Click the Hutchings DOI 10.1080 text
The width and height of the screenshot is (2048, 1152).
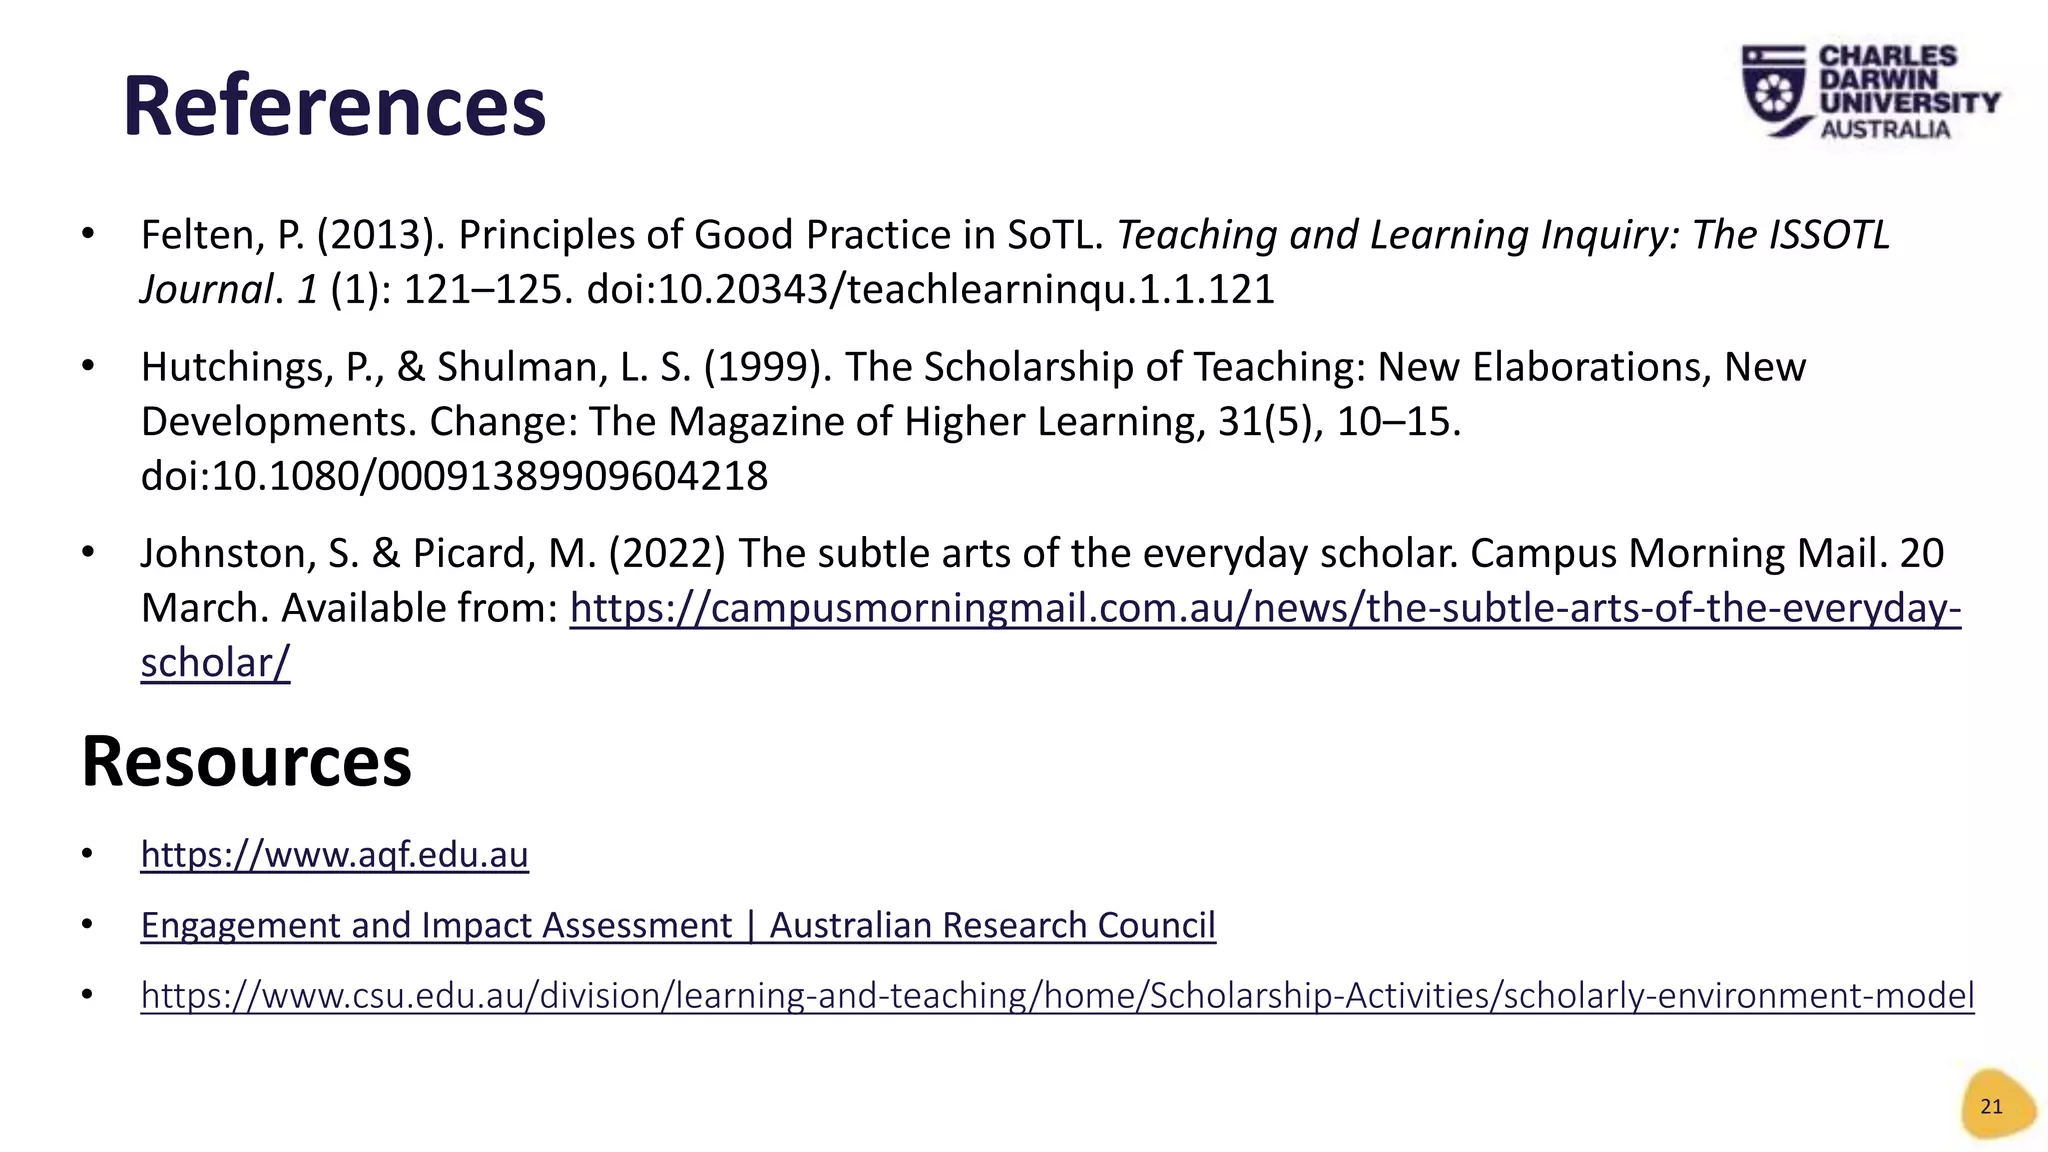[454, 476]
